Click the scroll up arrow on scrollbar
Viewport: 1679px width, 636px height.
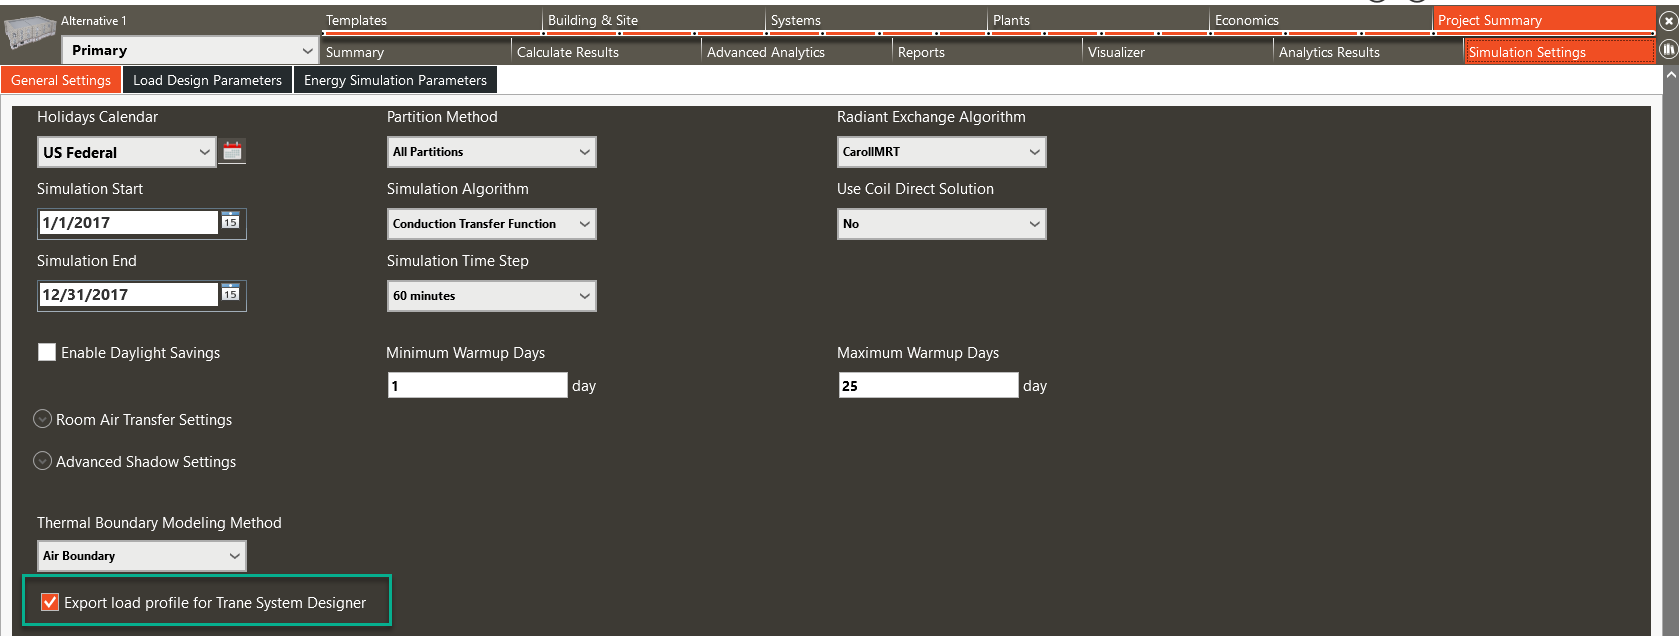(x=1669, y=75)
